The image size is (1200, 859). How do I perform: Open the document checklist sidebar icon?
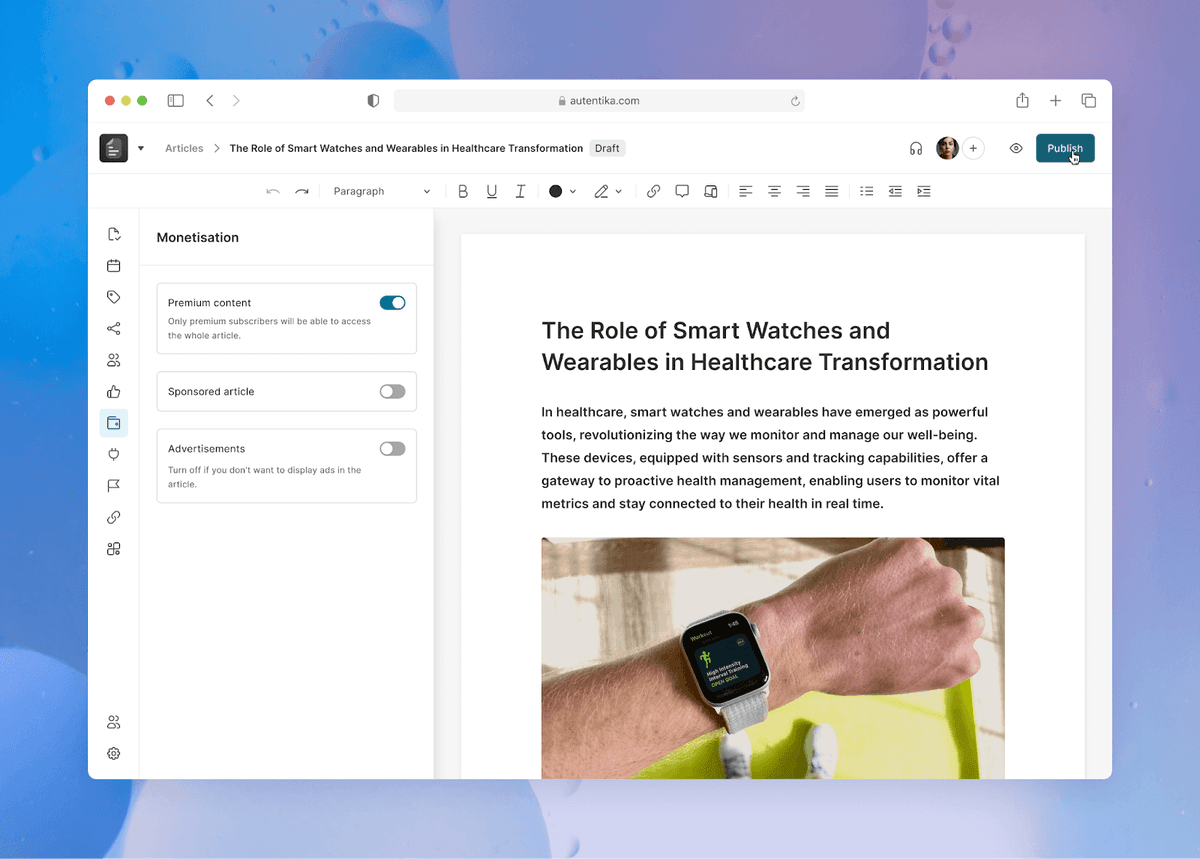[114, 234]
